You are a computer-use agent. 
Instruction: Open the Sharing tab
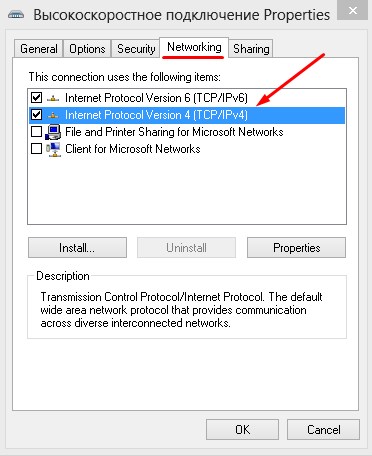tap(251, 49)
